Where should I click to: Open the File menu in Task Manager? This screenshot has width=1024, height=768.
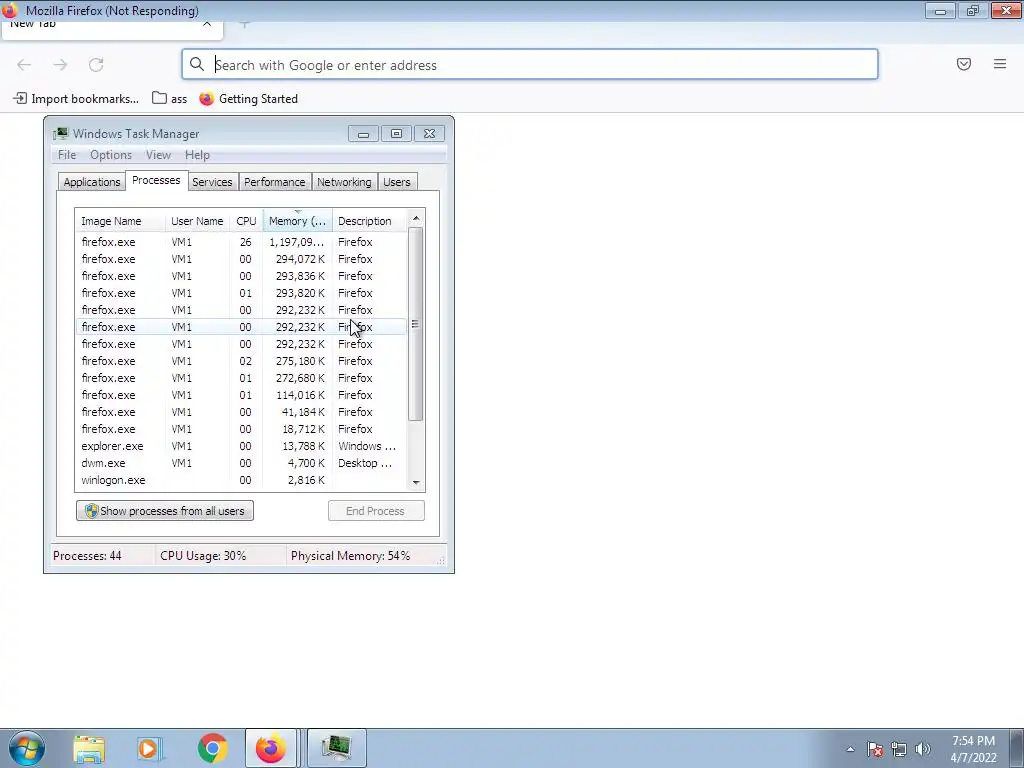click(x=67, y=155)
